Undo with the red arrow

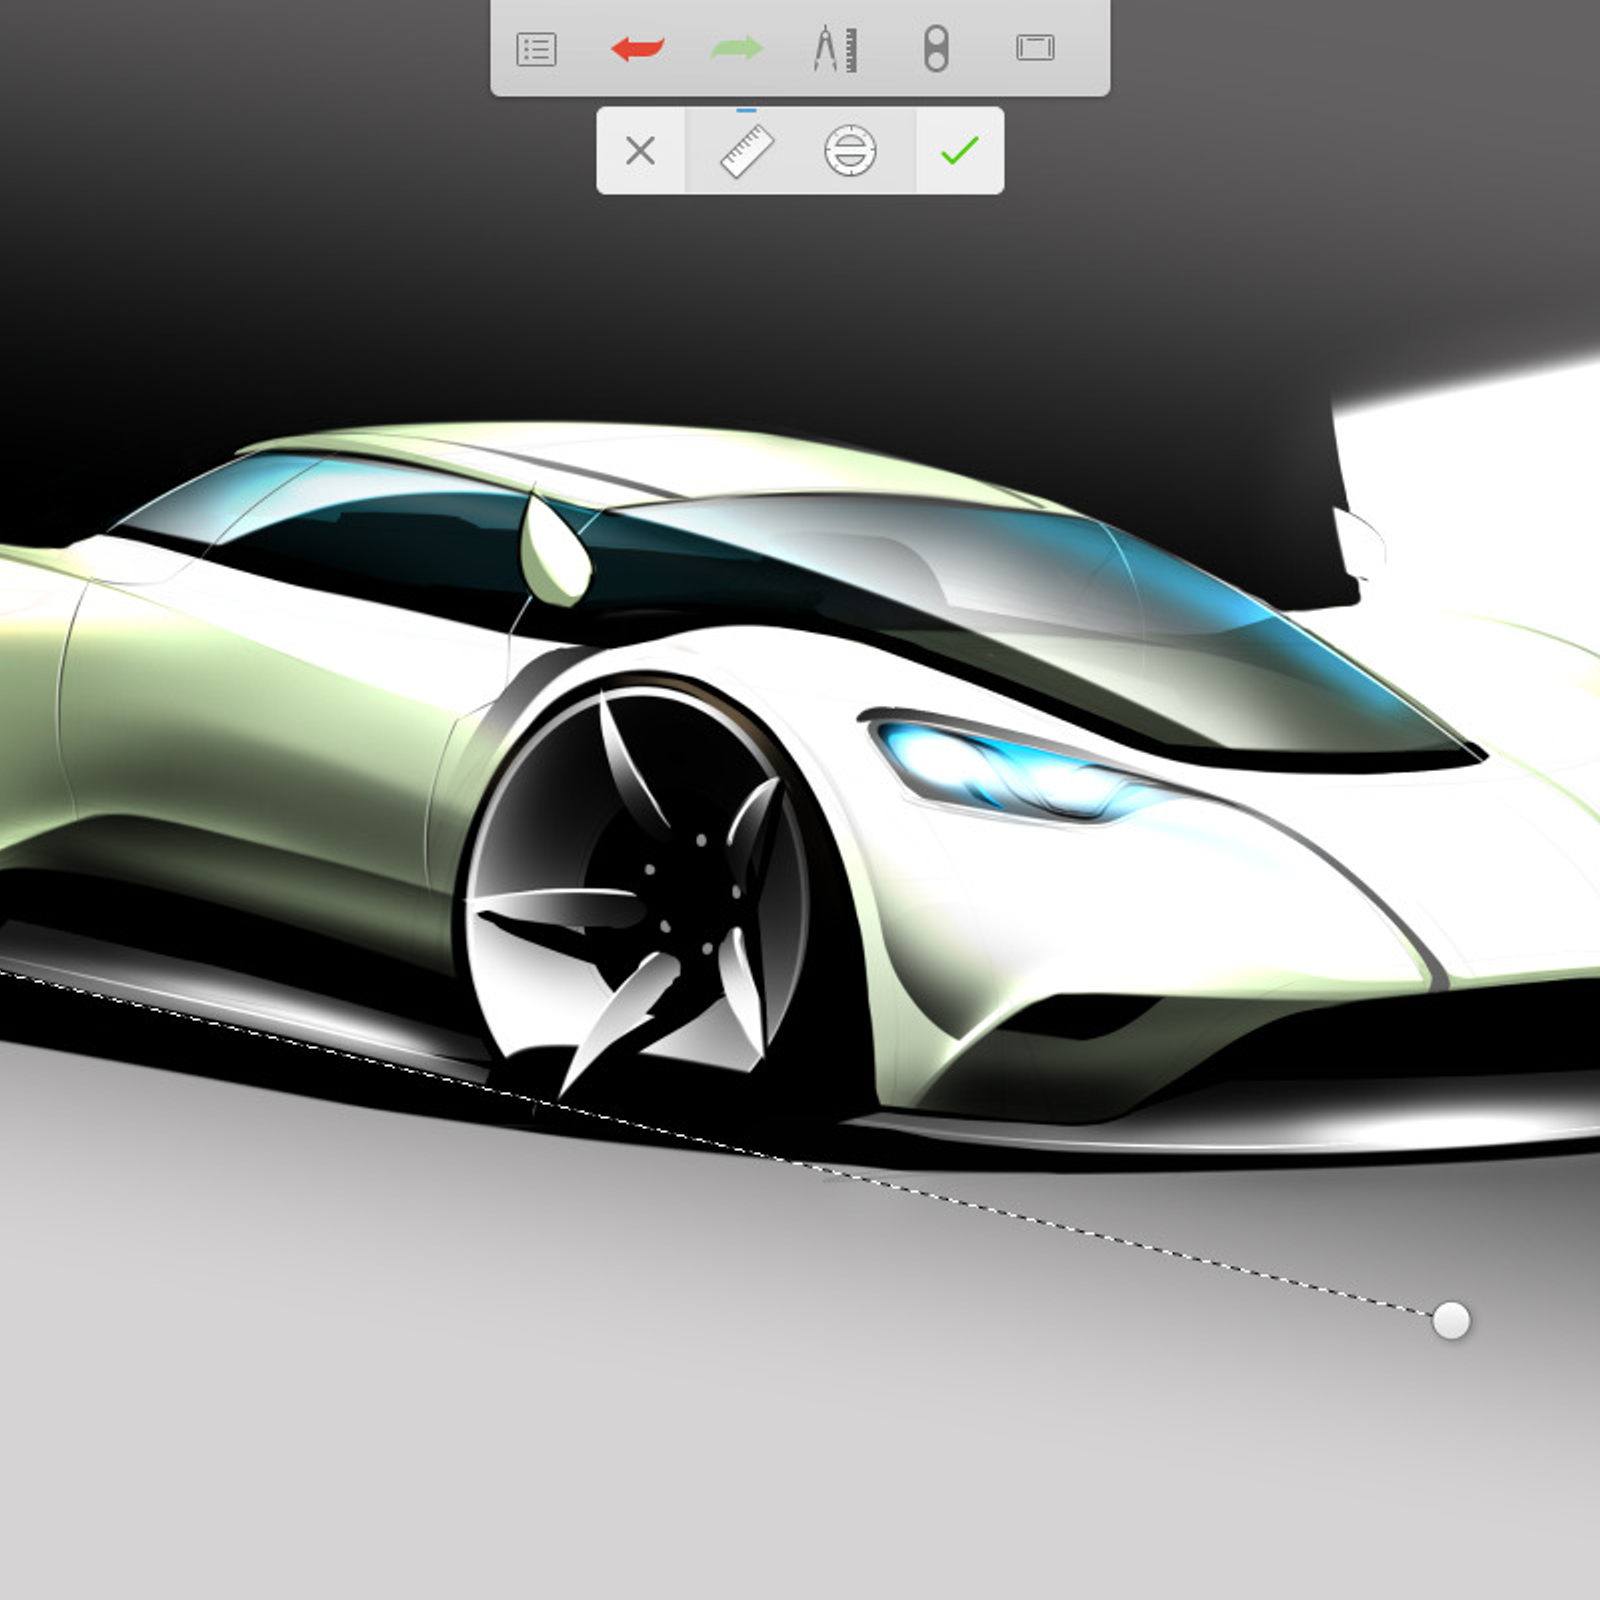pyautogui.click(x=637, y=48)
